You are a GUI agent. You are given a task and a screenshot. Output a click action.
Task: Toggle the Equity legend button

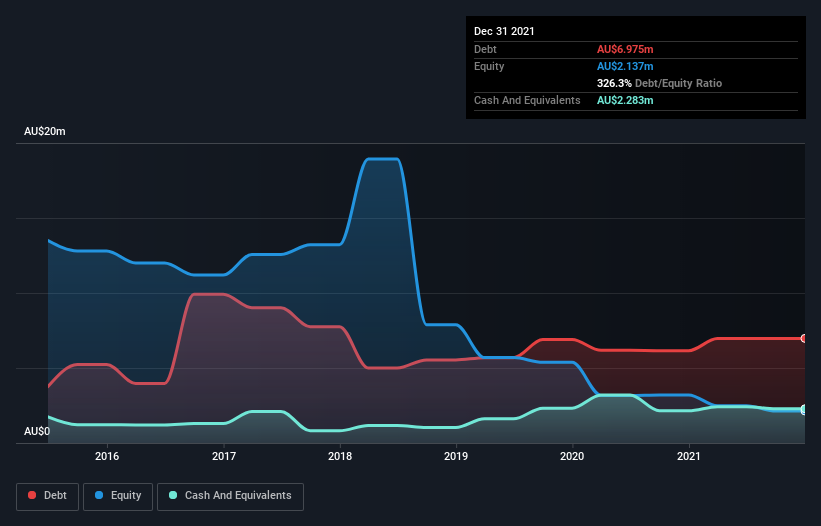coord(118,496)
